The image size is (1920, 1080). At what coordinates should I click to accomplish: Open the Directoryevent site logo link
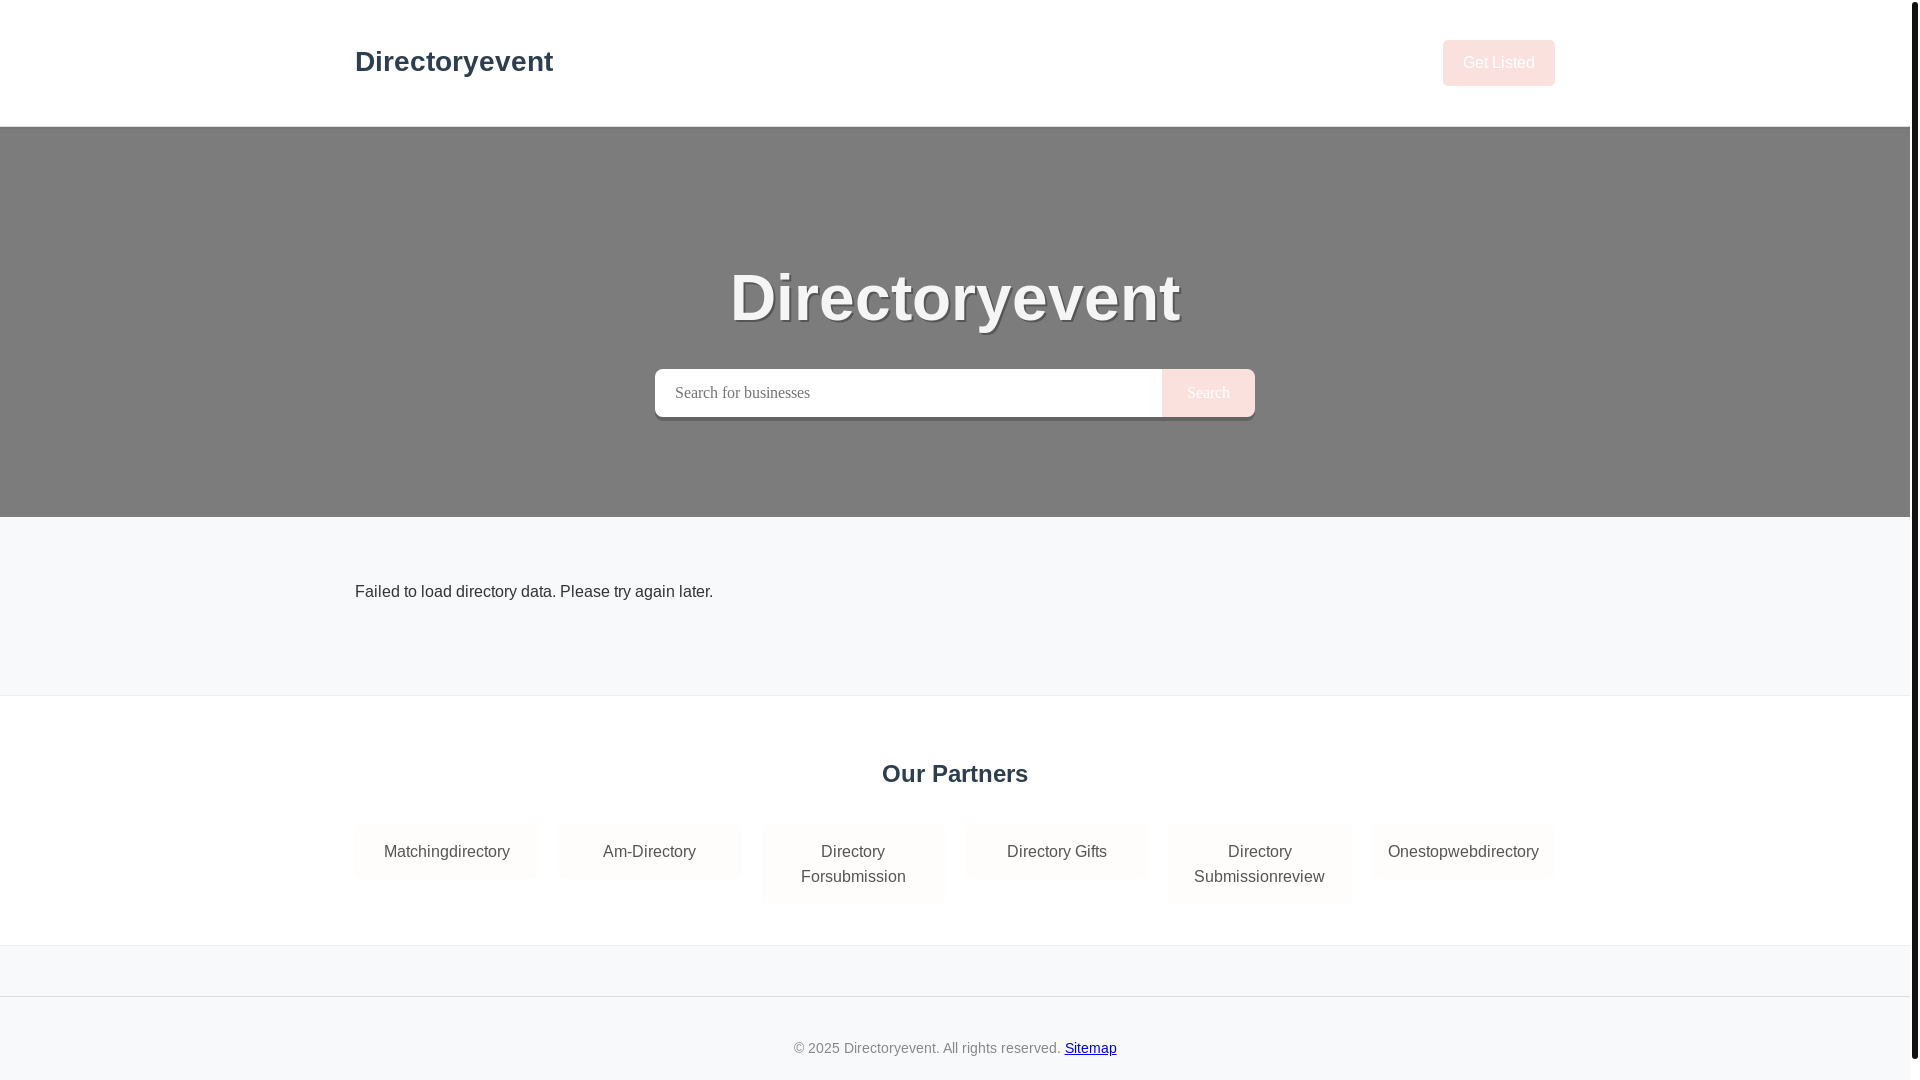click(x=454, y=62)
